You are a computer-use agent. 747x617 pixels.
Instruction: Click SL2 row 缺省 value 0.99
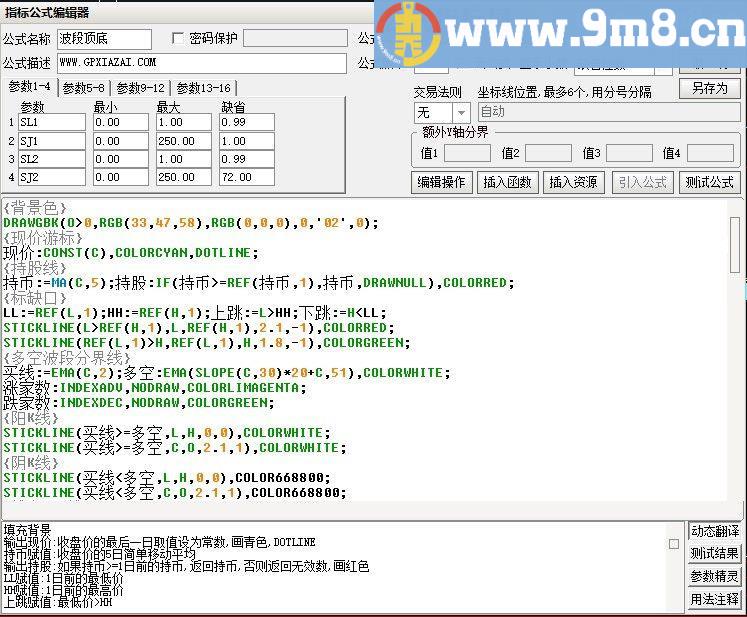click(x=247, y=159)
